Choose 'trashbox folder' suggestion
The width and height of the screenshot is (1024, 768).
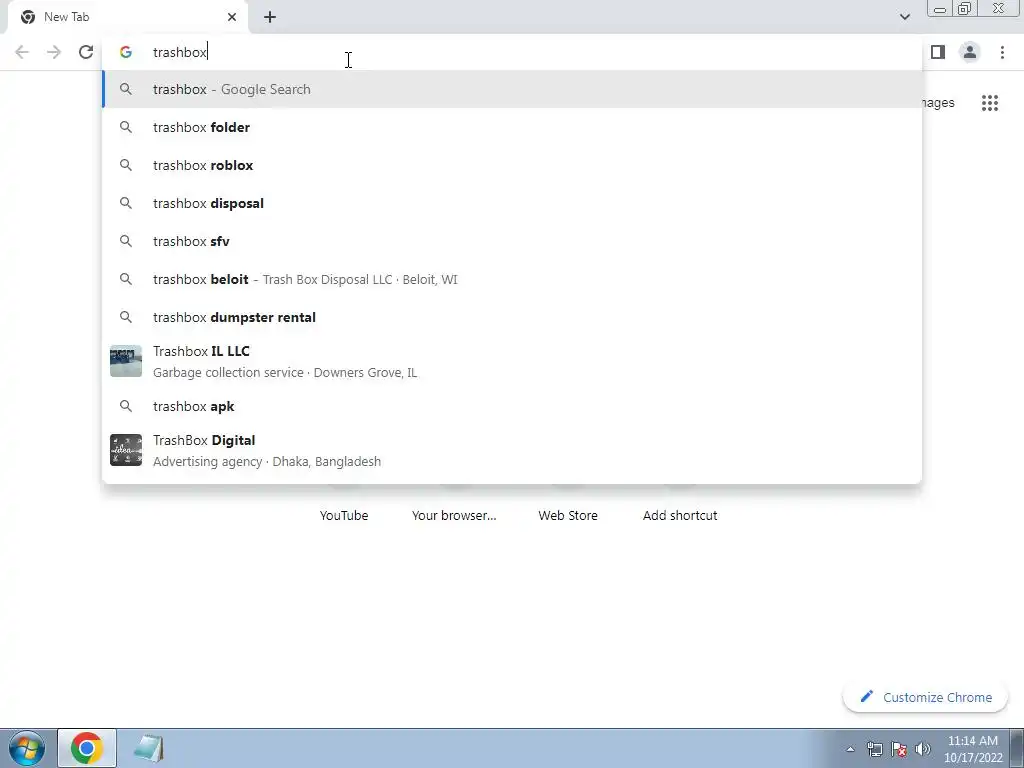[512, 127]
